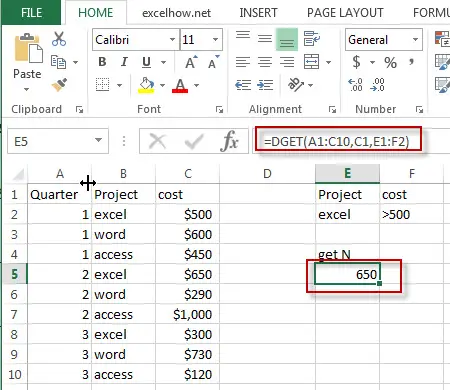Switch to HOME tab
The image size is (450, 390).
[96, 13]
